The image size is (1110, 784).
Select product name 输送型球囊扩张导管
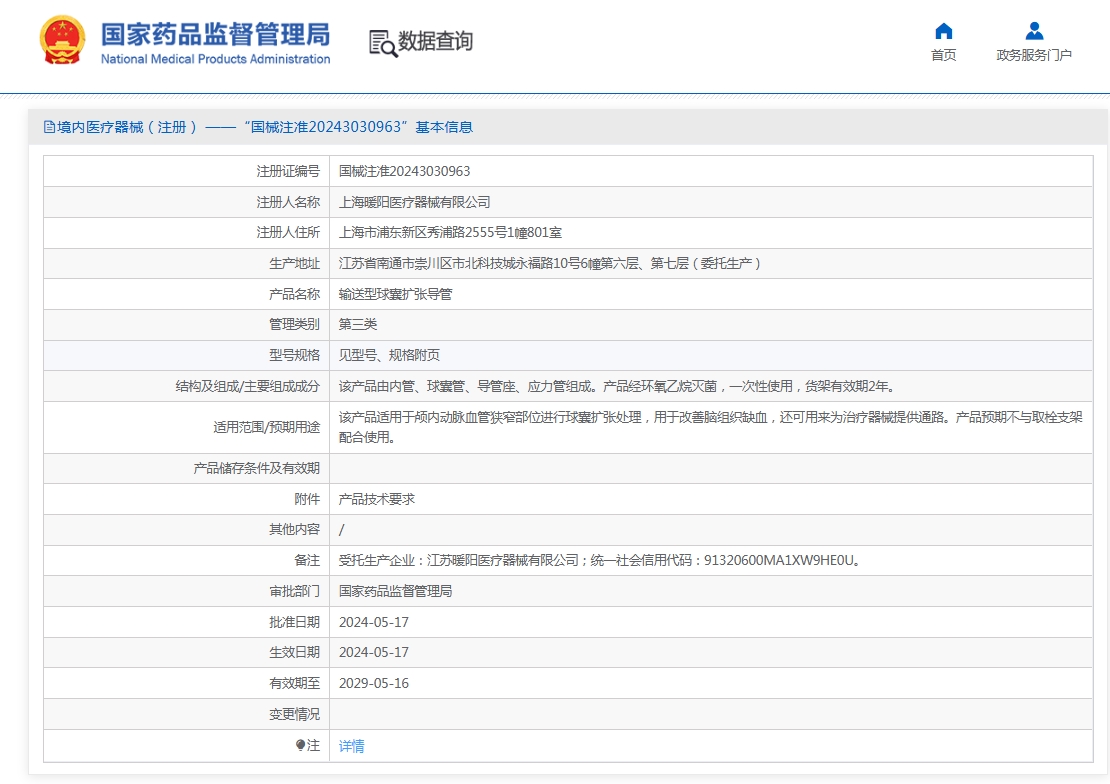point(395,294)
